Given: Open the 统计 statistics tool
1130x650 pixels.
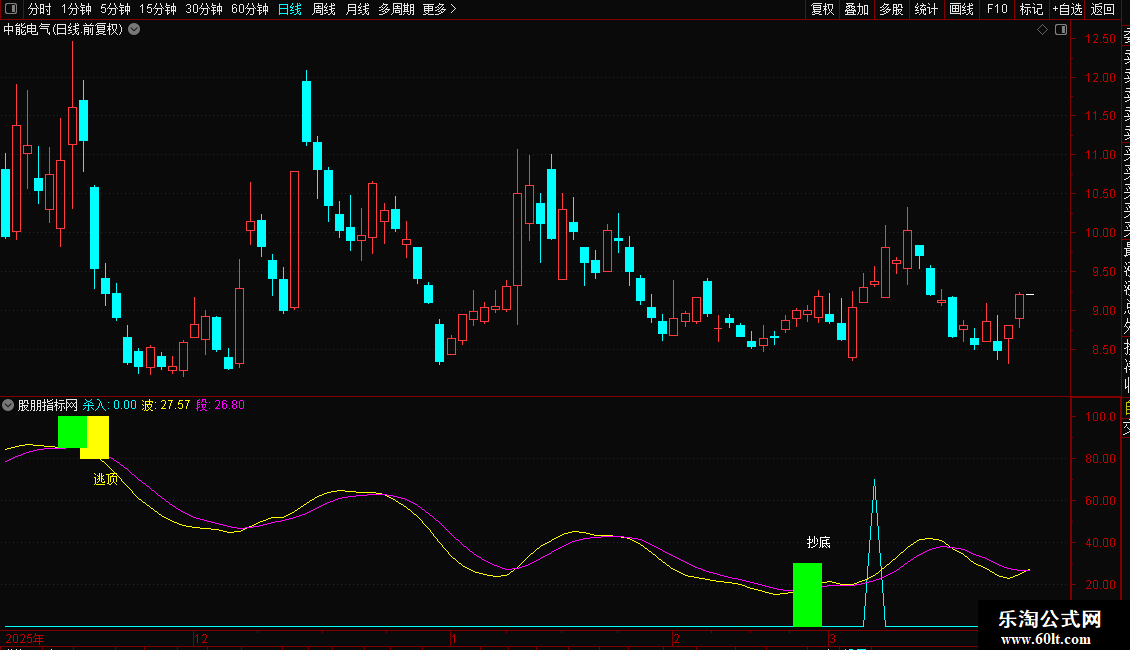Looking at the screenshot, I should point(926,9).
